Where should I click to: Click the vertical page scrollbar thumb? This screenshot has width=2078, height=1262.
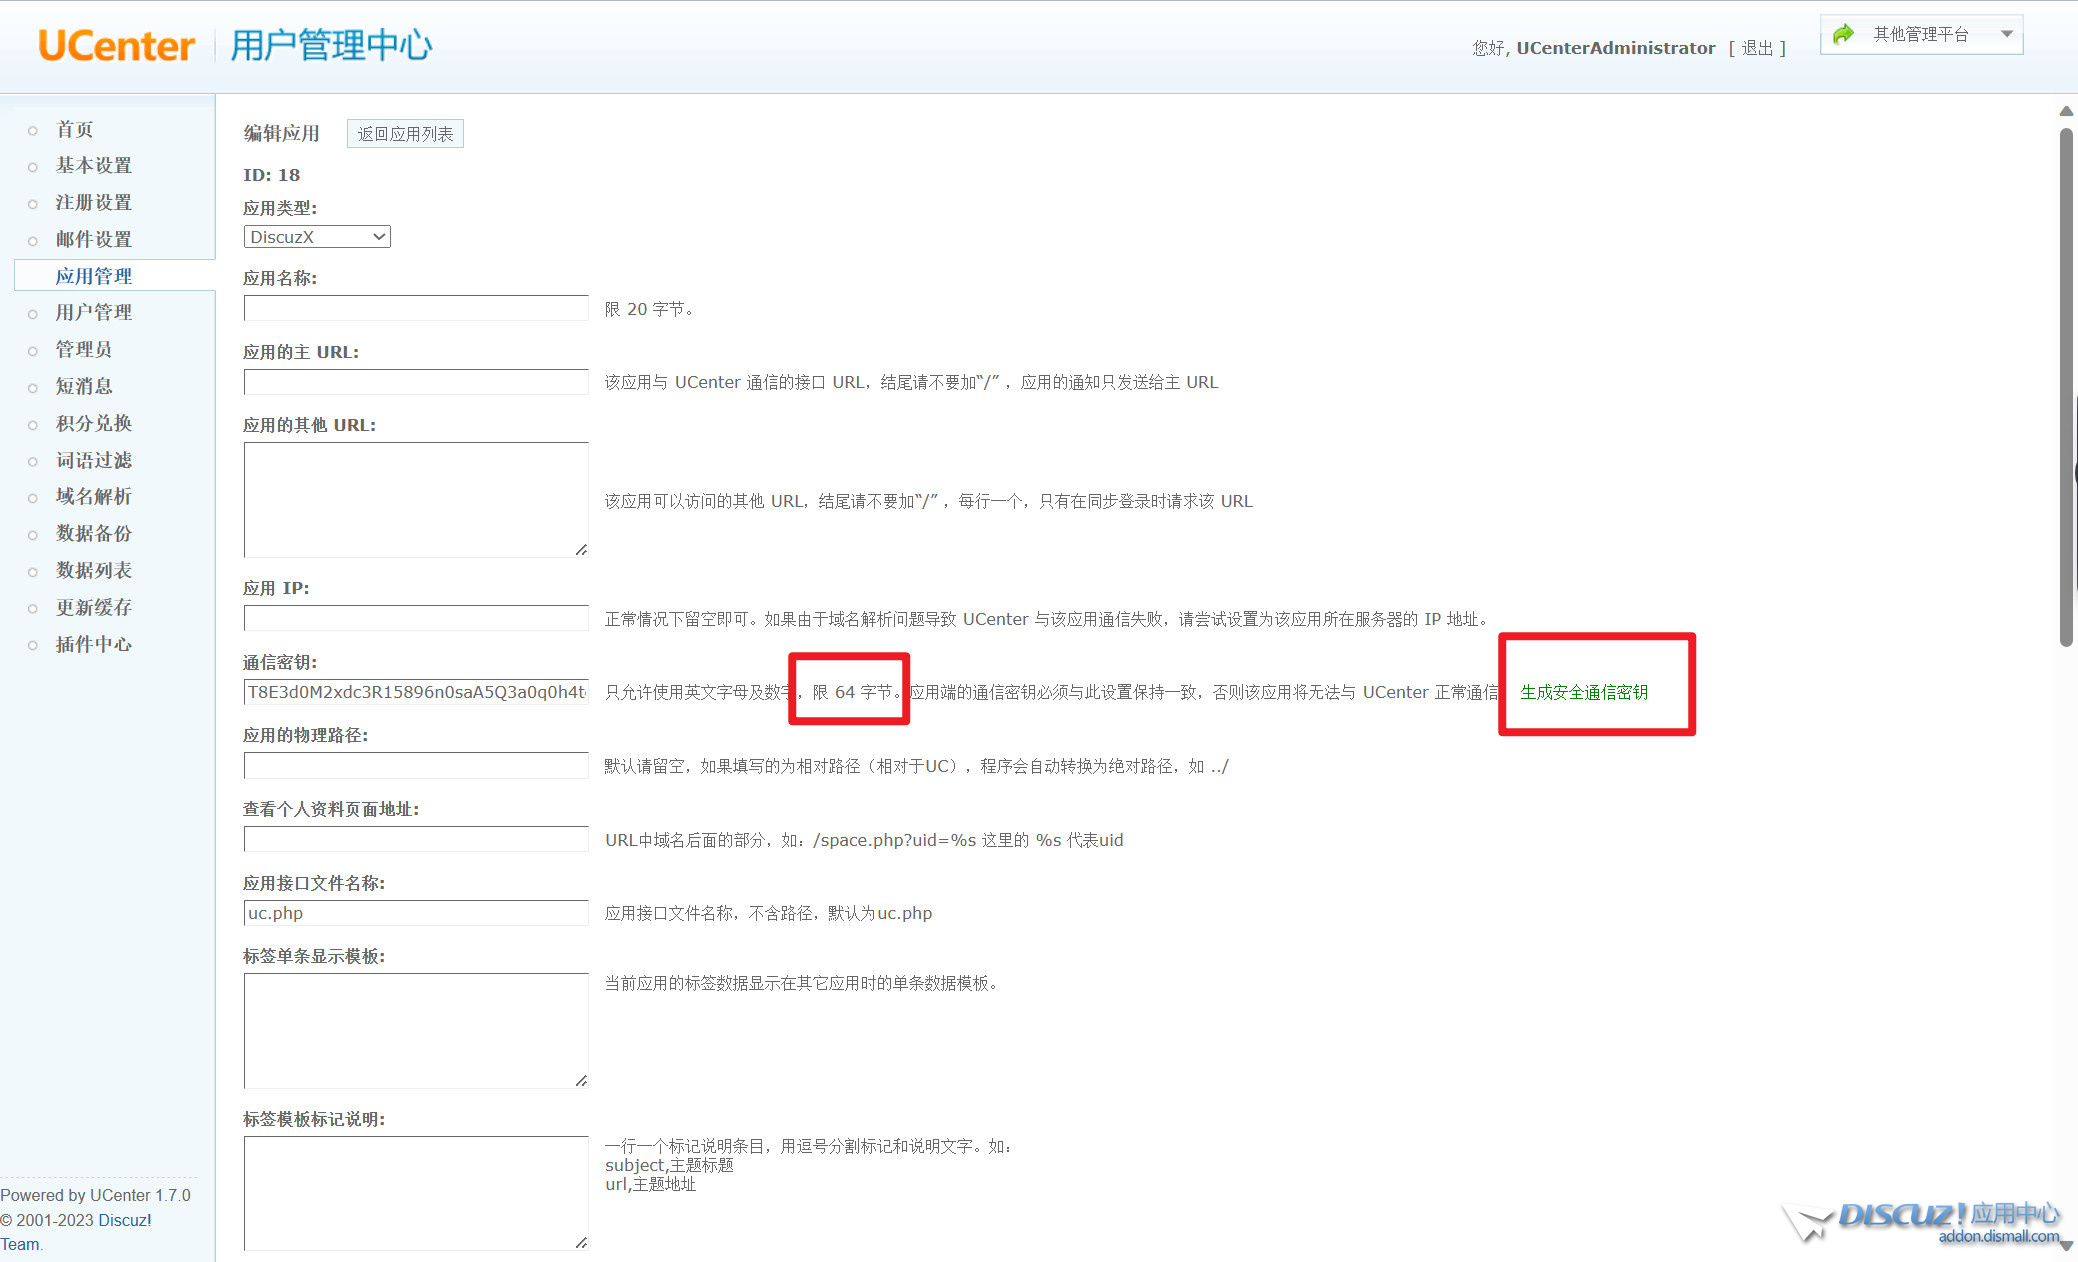point(2066,385)
